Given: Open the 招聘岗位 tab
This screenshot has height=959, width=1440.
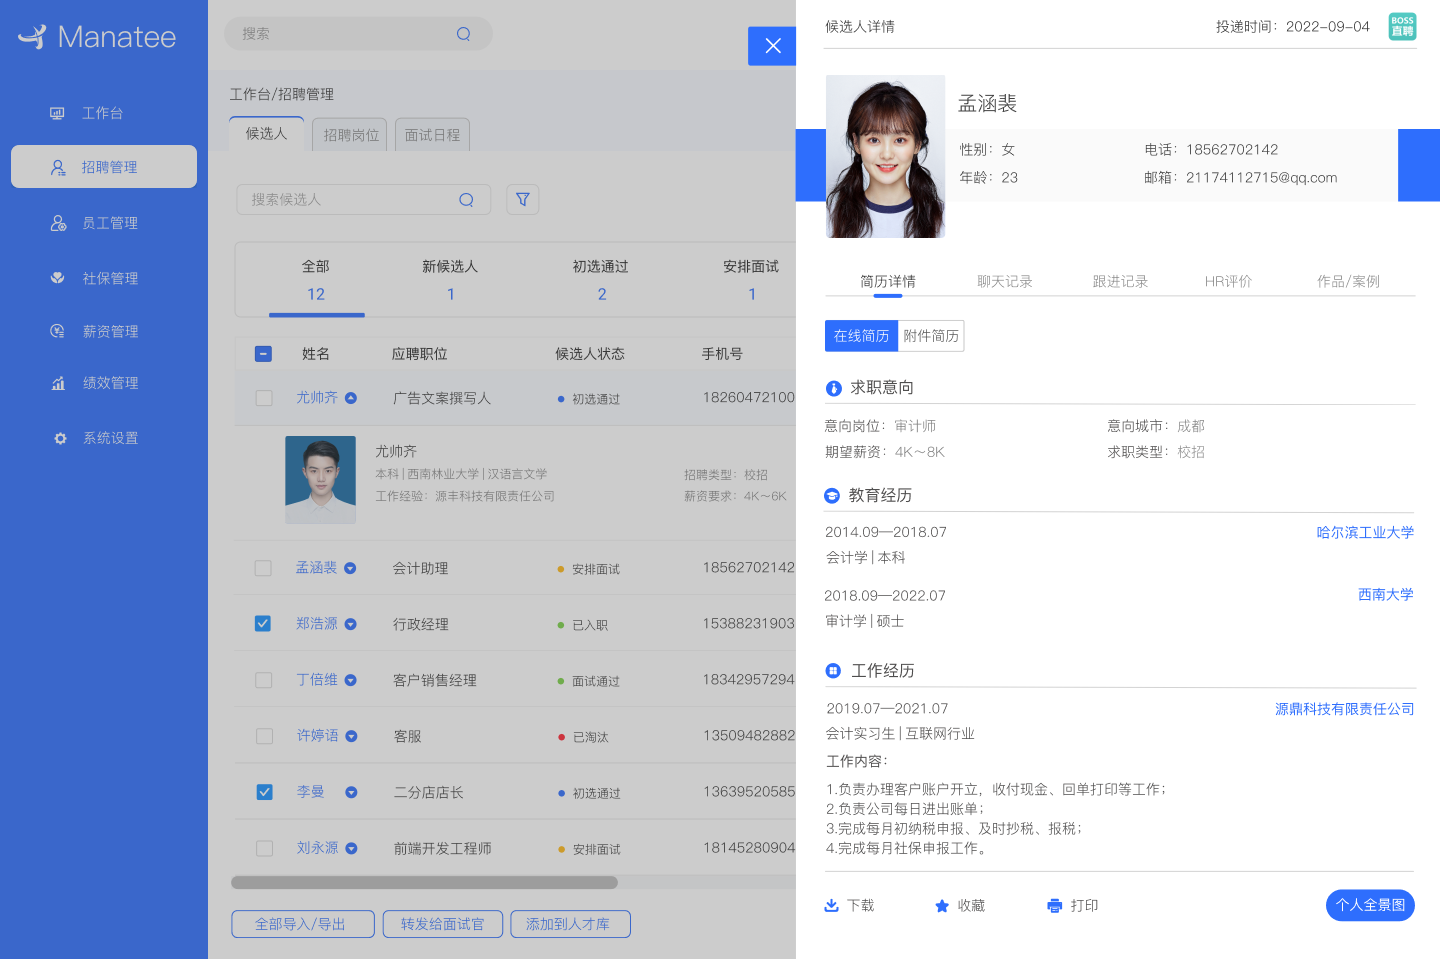Looking at the screenshot, I should coord(348,134).
